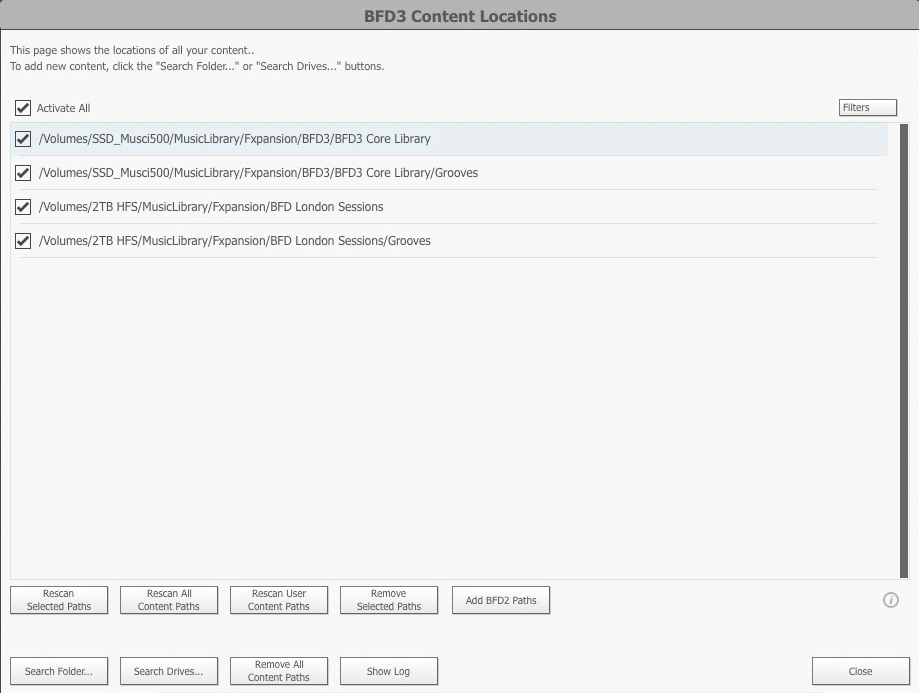The height and width of the screenshot is (693, 919).
Task: Toggle the BFD London Sessions/Grooves checkbox
Action: pyautogui.click(x=23, y=241)
